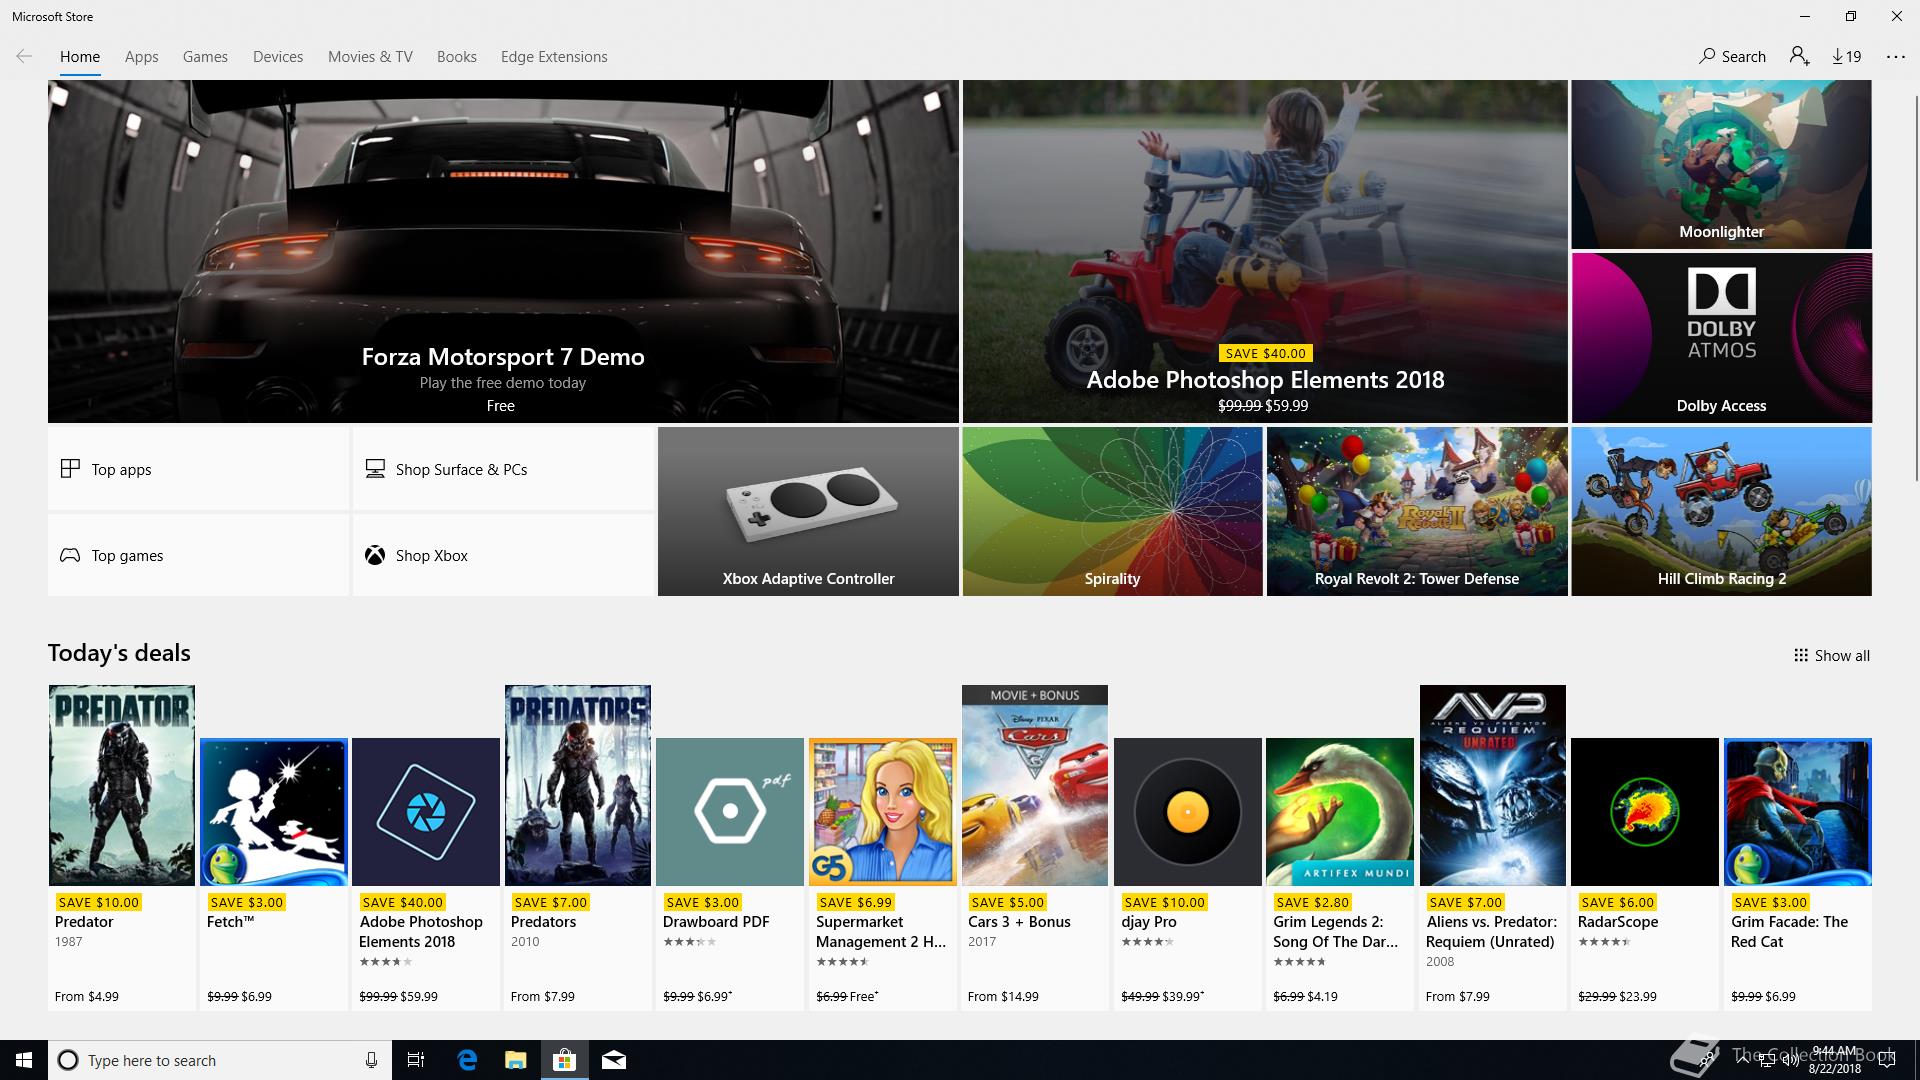Open the Windows Start menu
Screen dimensions: 1920x1080
tap(24, 1060)
